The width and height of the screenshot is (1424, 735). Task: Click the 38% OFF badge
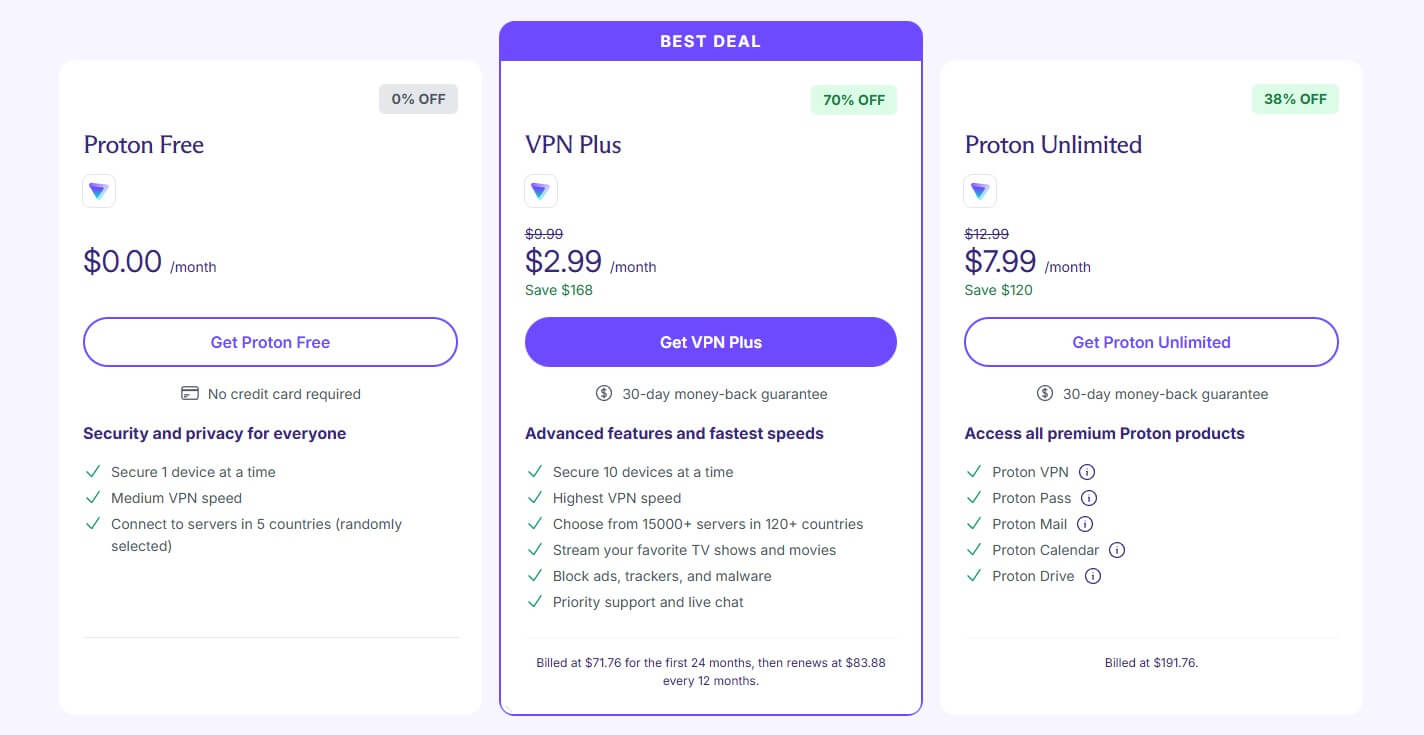(x=1295, y=99)
